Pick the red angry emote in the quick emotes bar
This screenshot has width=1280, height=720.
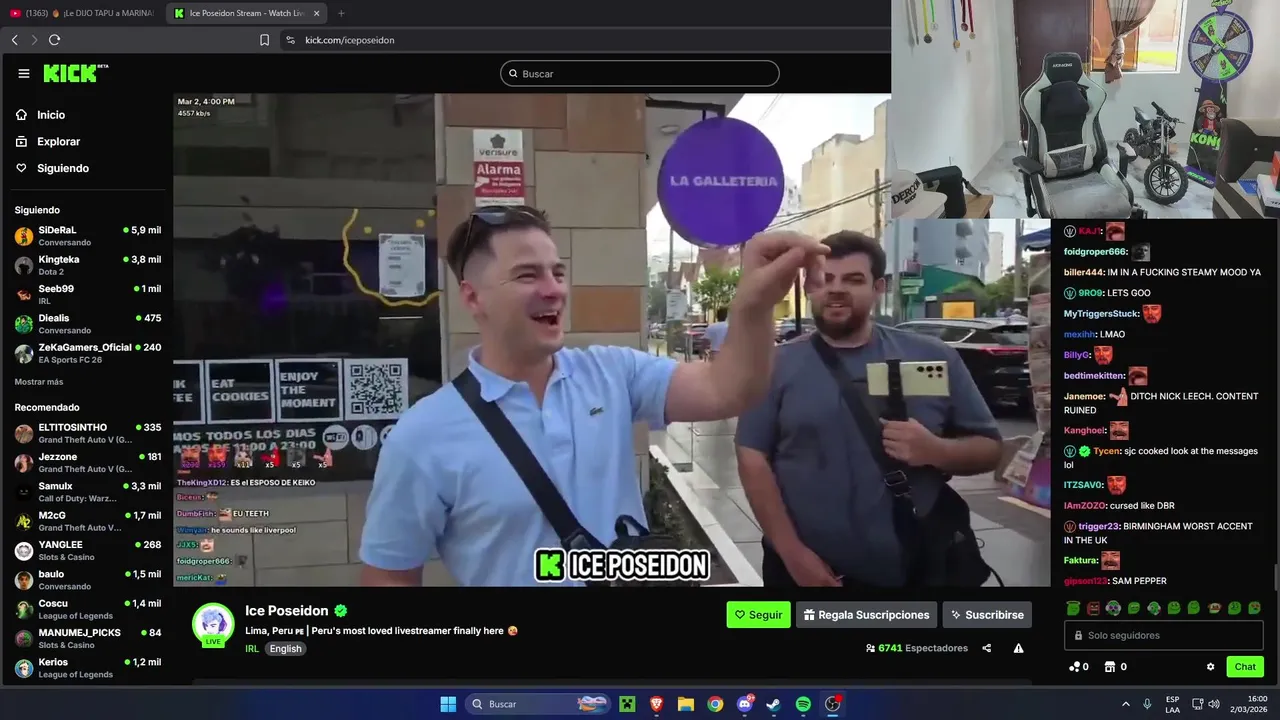(x=1093, y=608)
